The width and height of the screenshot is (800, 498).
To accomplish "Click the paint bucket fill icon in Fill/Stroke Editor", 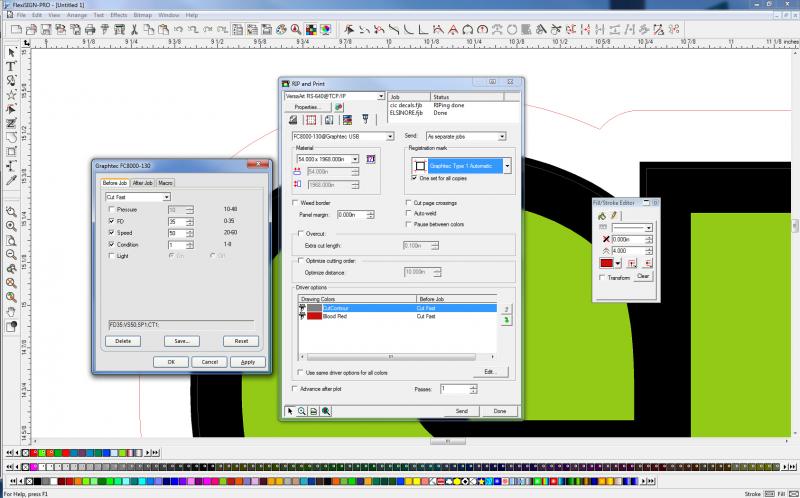I will click(602, 216).
